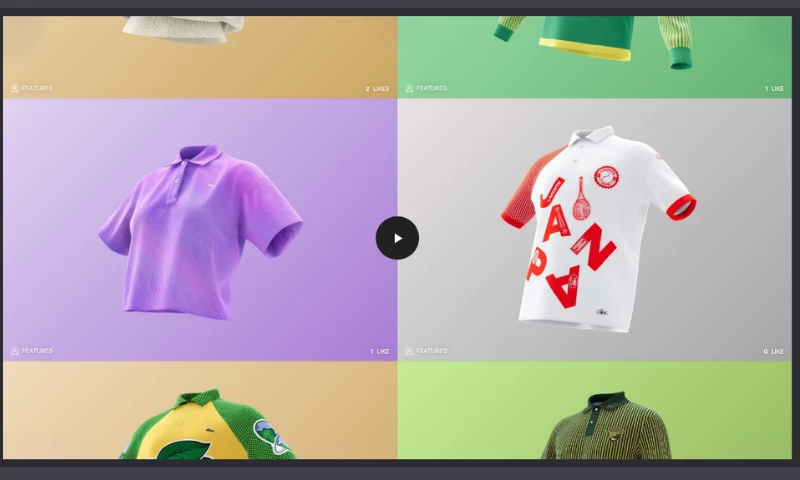Like the purple polo via 1 LIKE
This screenshot has height=480, width=800.
pos(380,351)
